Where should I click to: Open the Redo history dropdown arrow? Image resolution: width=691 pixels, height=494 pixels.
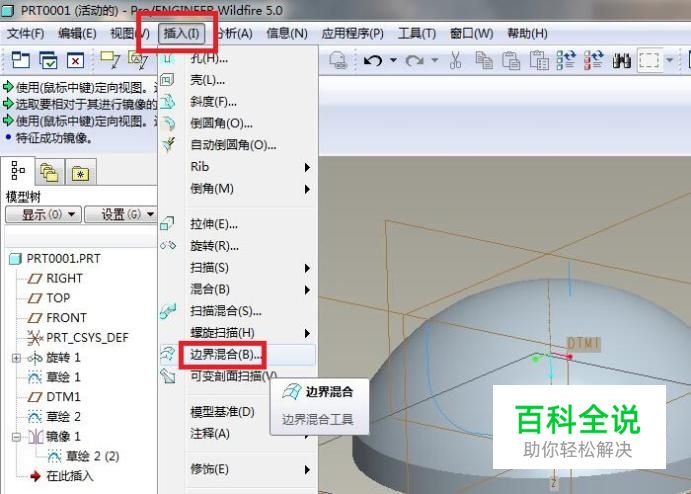tap(435, 60)
